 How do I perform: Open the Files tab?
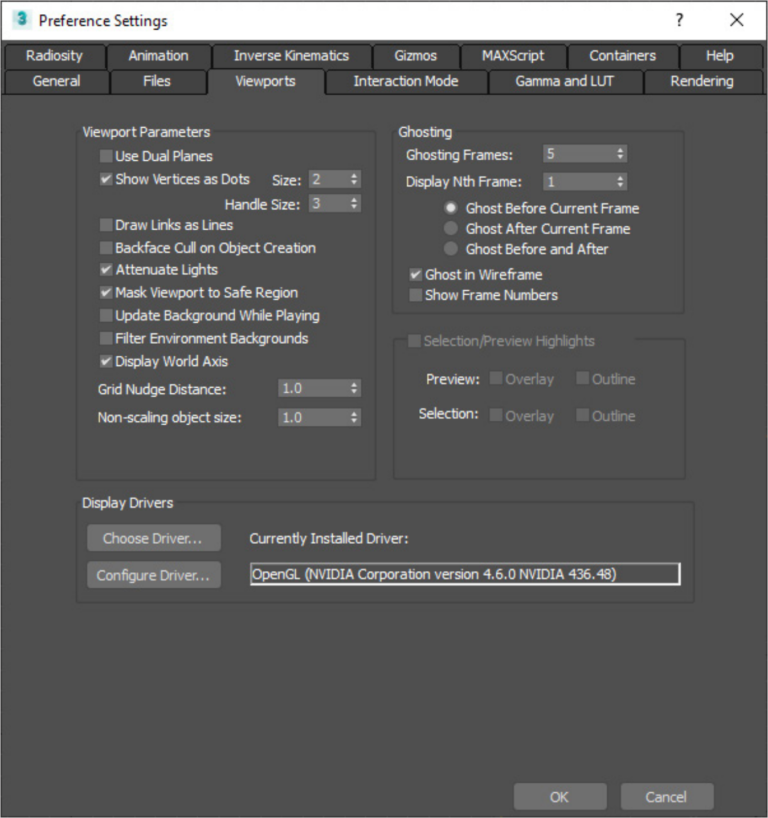pyautogui.click(x=157, y=81)
